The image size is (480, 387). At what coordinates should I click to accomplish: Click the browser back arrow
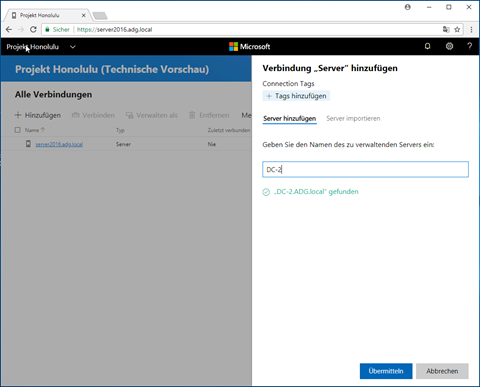[9, 29]
